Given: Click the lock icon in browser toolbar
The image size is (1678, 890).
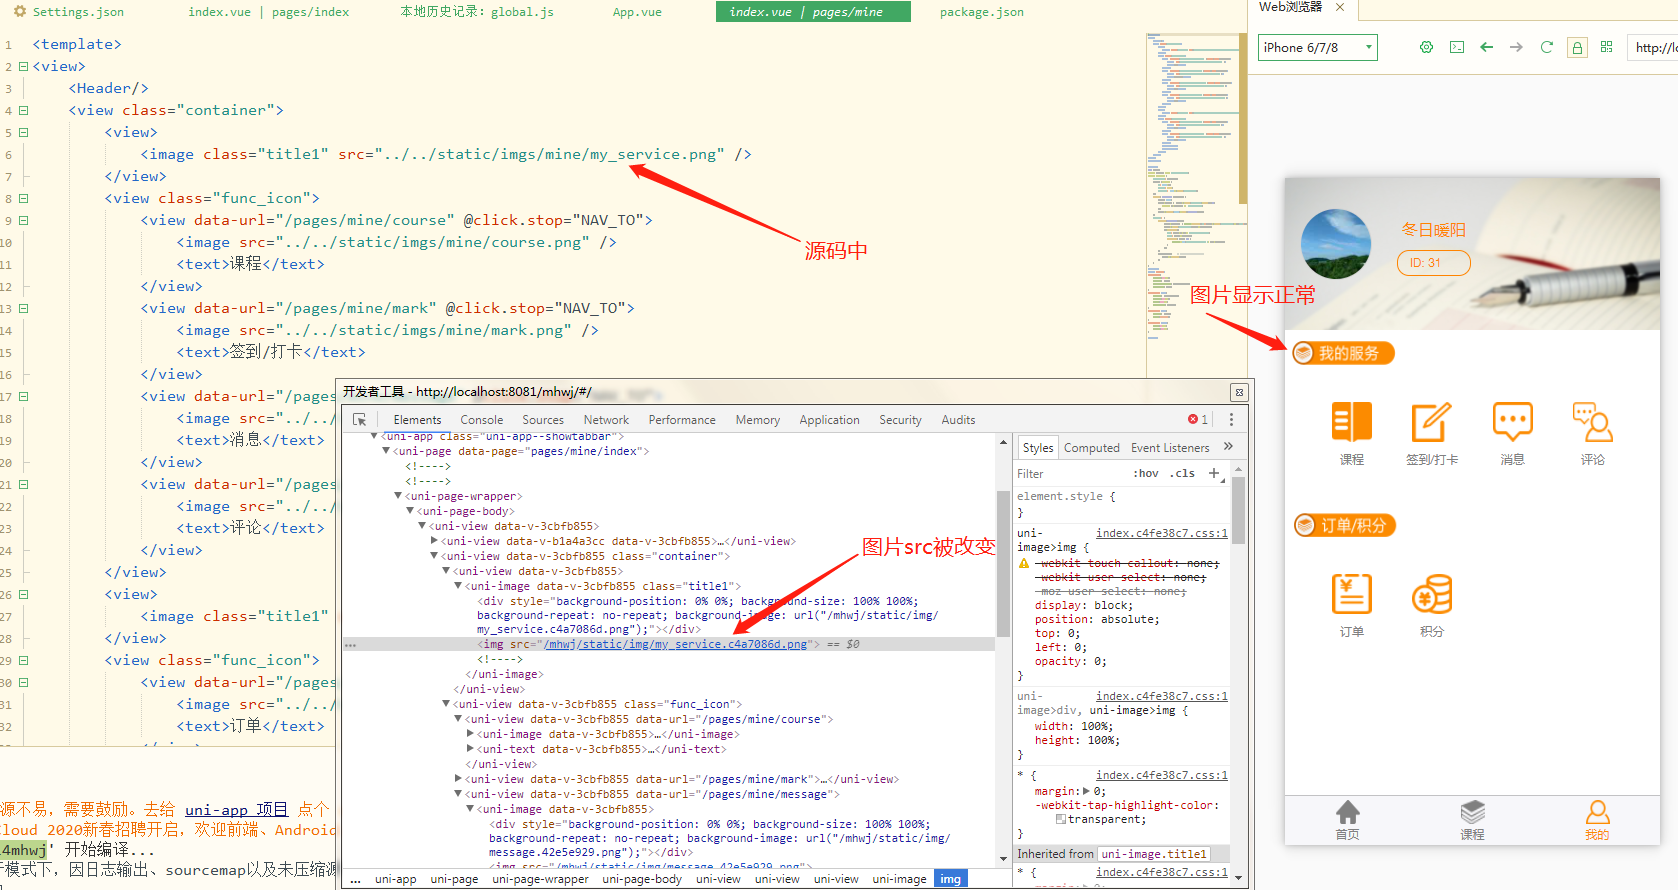Looking at the screenshot, I should click(x=1577, y=47).
